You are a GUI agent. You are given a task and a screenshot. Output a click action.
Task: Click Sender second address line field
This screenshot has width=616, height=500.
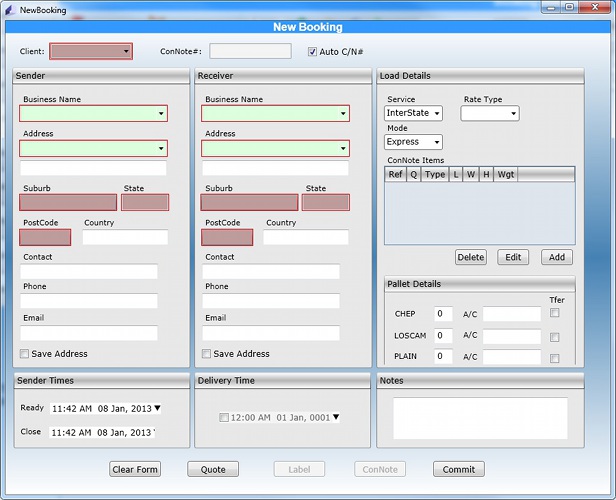tap(94, 168)
